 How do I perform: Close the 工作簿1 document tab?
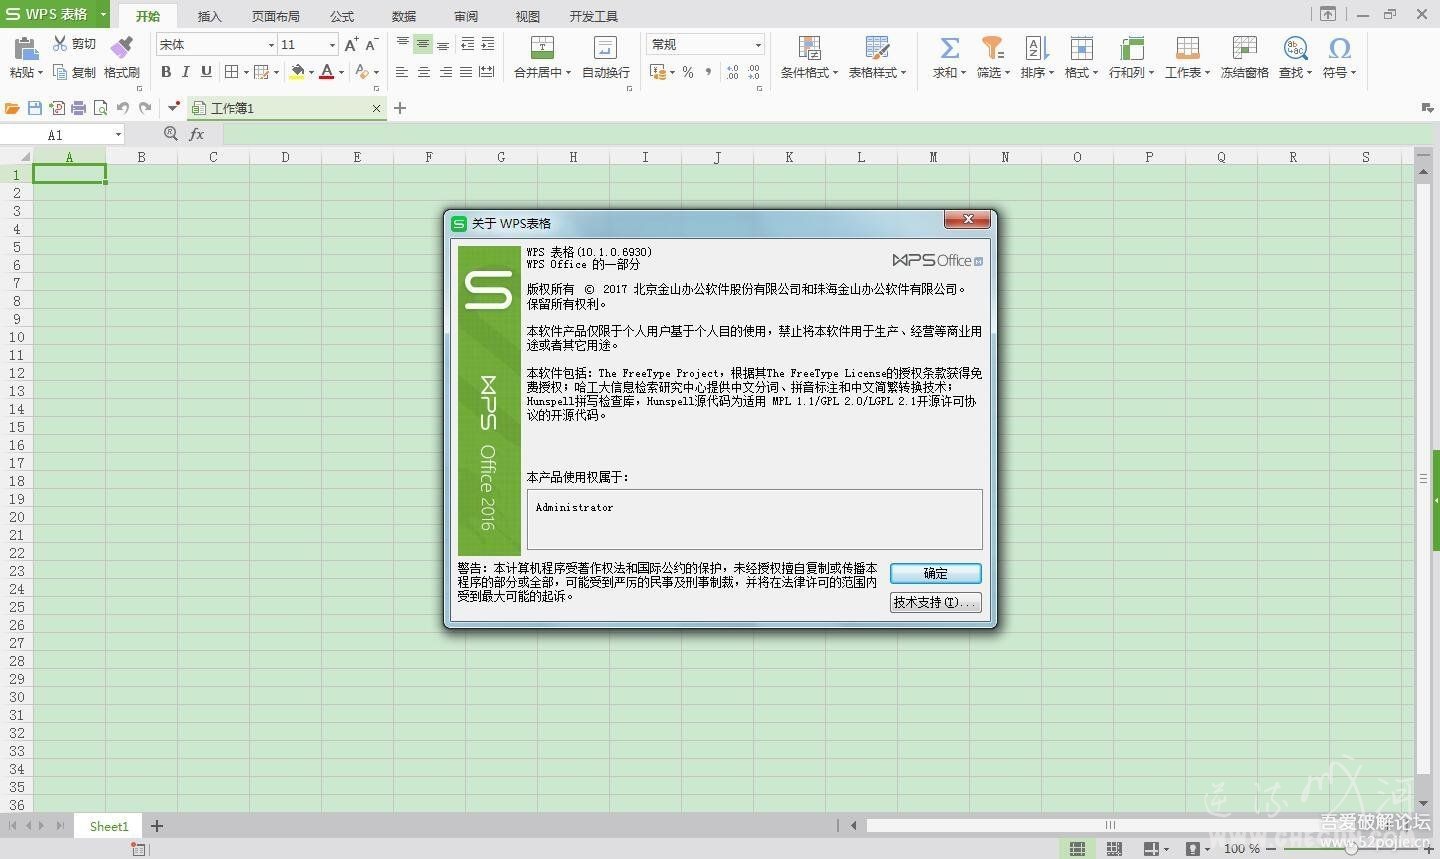coord(376,108)
